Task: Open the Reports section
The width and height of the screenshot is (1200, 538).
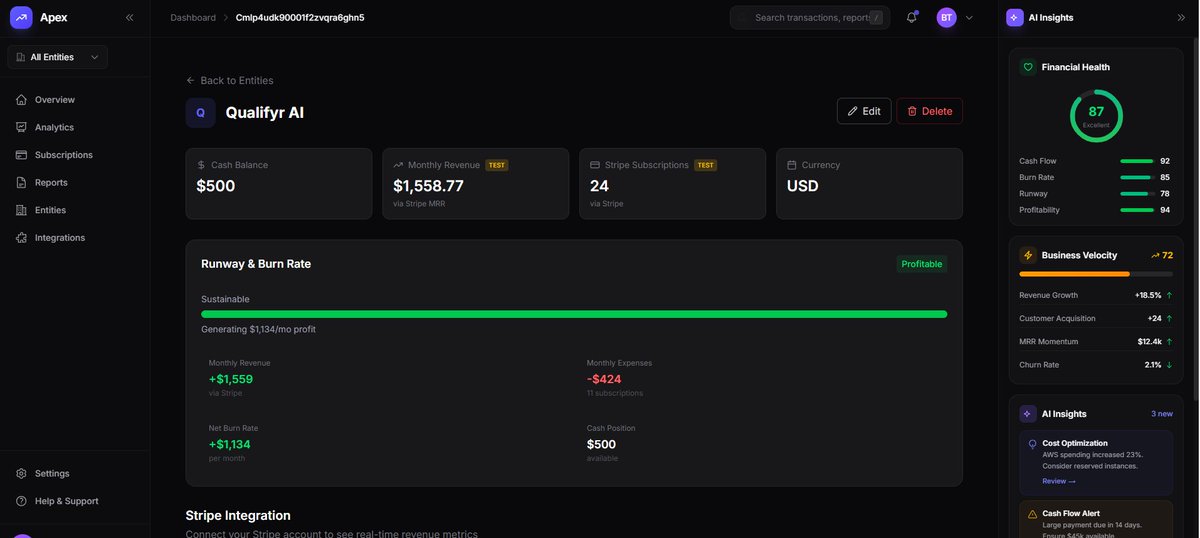Action: point(75,182)
